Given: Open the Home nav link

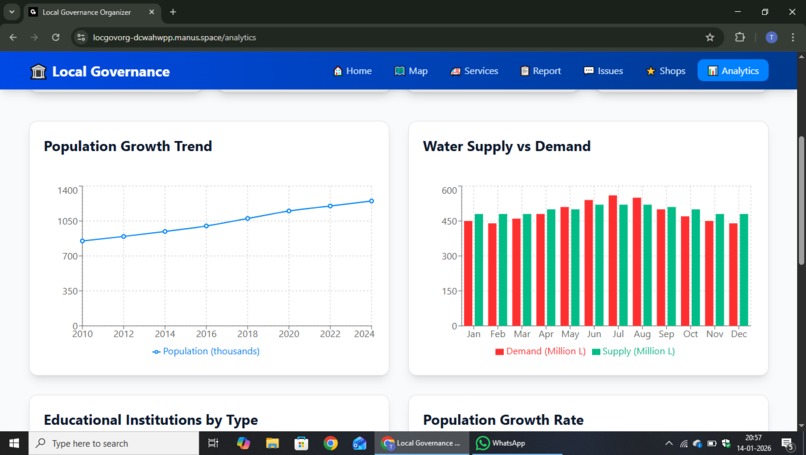Looking at the screenshot, I should tap(353, 71).
